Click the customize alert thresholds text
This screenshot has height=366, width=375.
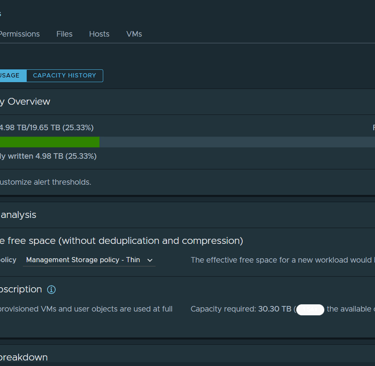45,182
